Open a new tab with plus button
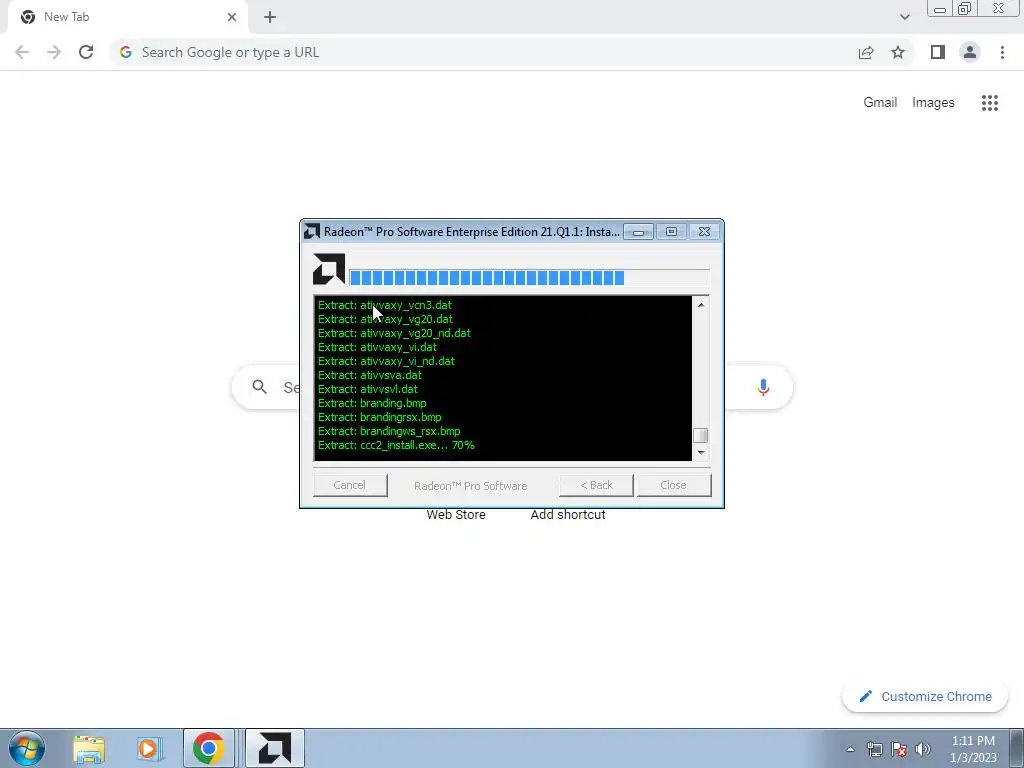 coord(270,17)
